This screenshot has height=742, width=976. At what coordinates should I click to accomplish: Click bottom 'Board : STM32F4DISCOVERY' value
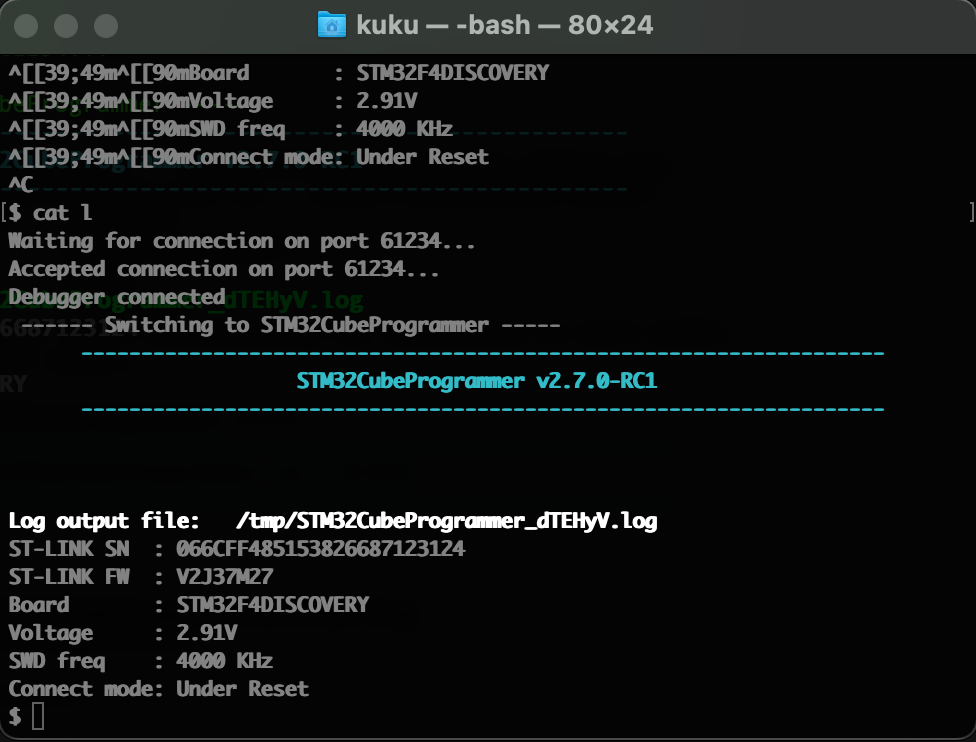273,605
